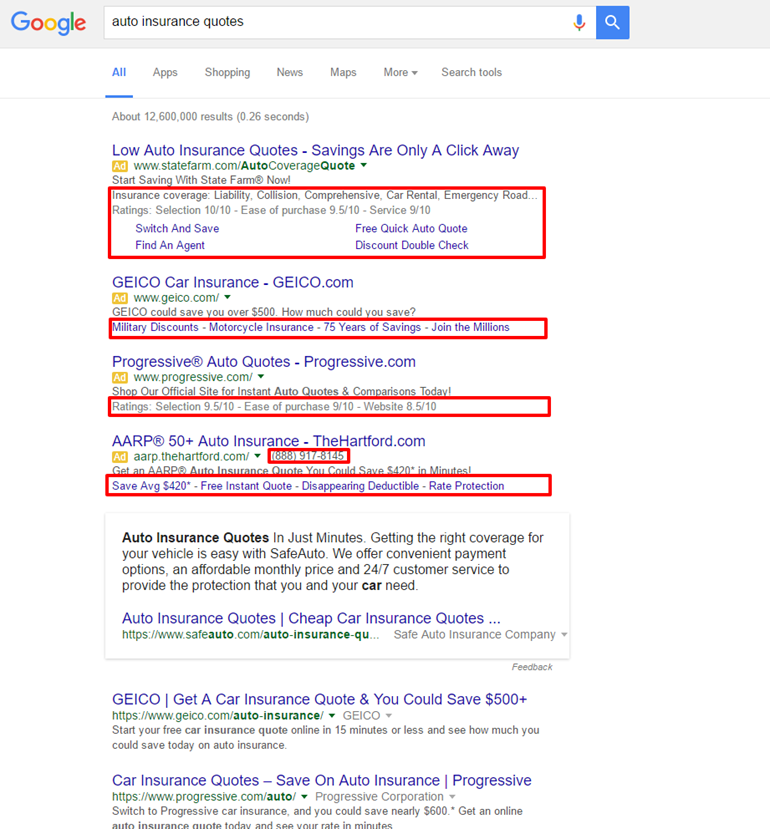Open the SafeAuto Cheap Car Insurance Quotes link
This screenshot has height=829, width=770.
[x=311, y=618]
